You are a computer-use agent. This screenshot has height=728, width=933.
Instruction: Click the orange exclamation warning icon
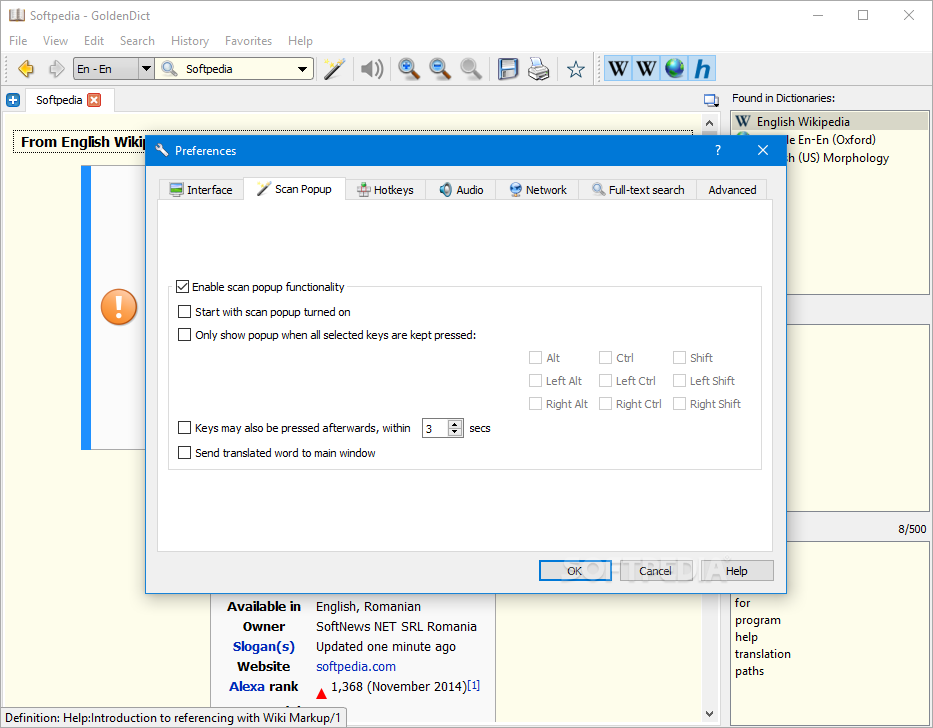coord(119,307)
